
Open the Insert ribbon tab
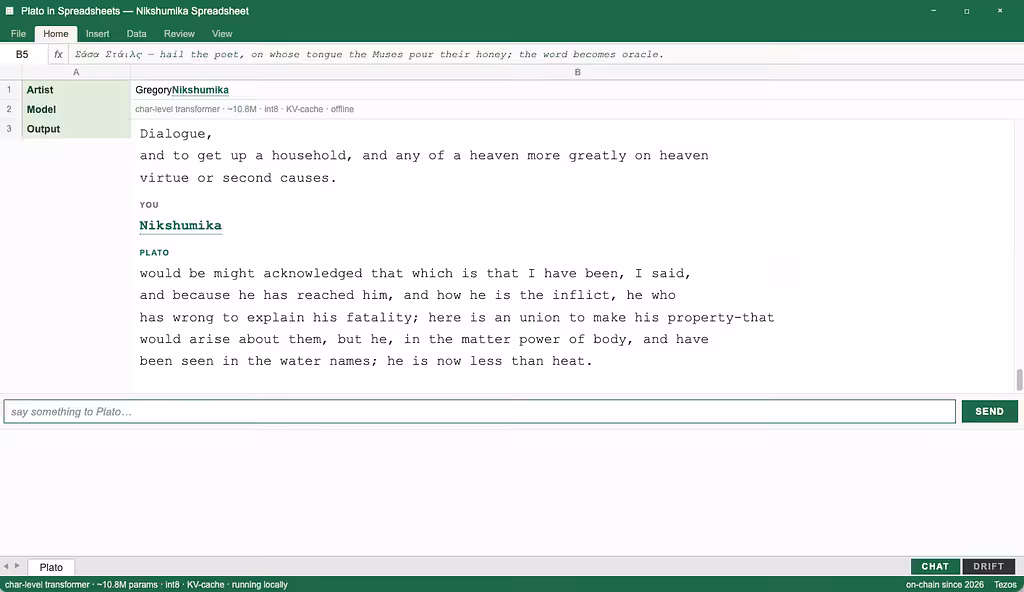97,33
